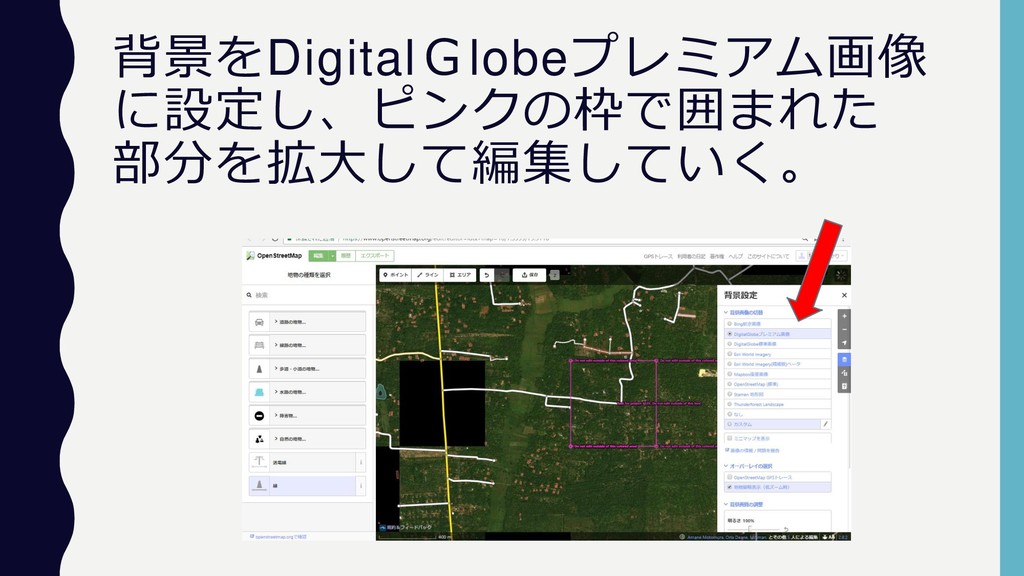
Task: Select Thunderforest Landscape radio button
Action: pos(729,404)
